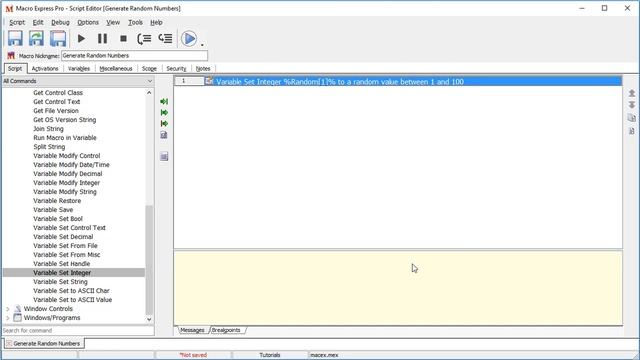
Task: Start the macro with the black Play icon
Action: pos(81,39)
